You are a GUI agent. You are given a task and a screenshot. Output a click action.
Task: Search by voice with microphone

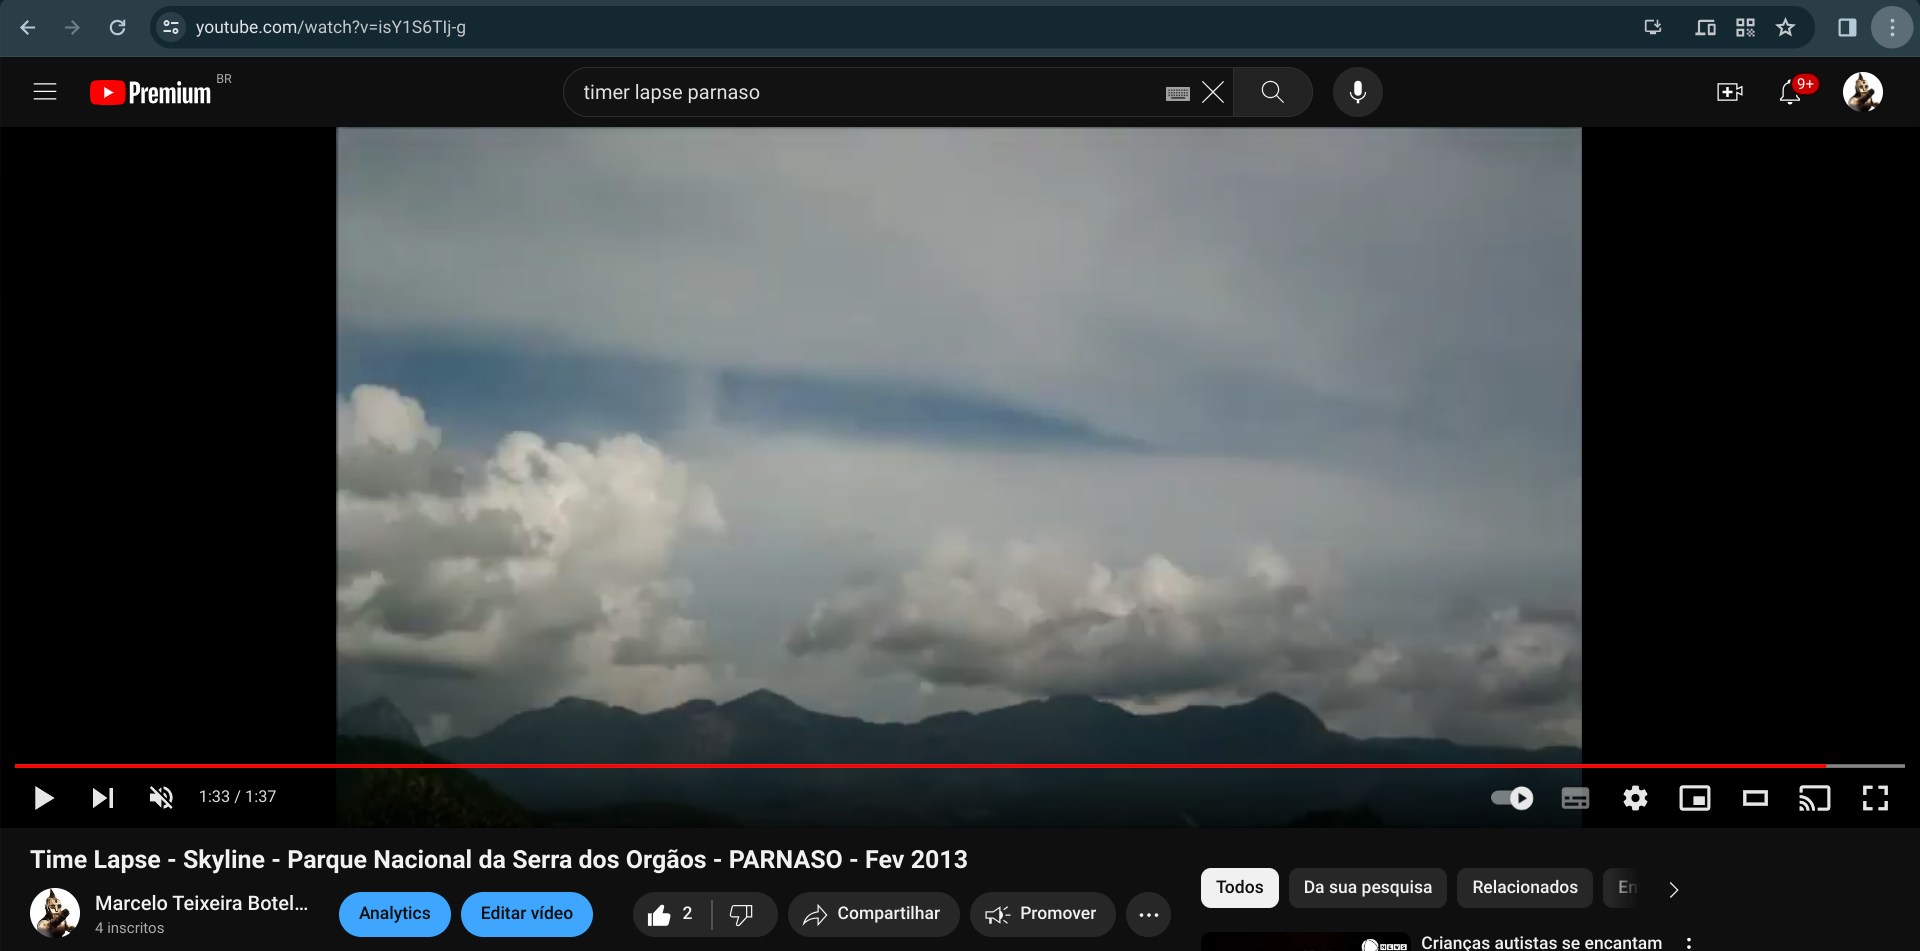(1357, 92)
